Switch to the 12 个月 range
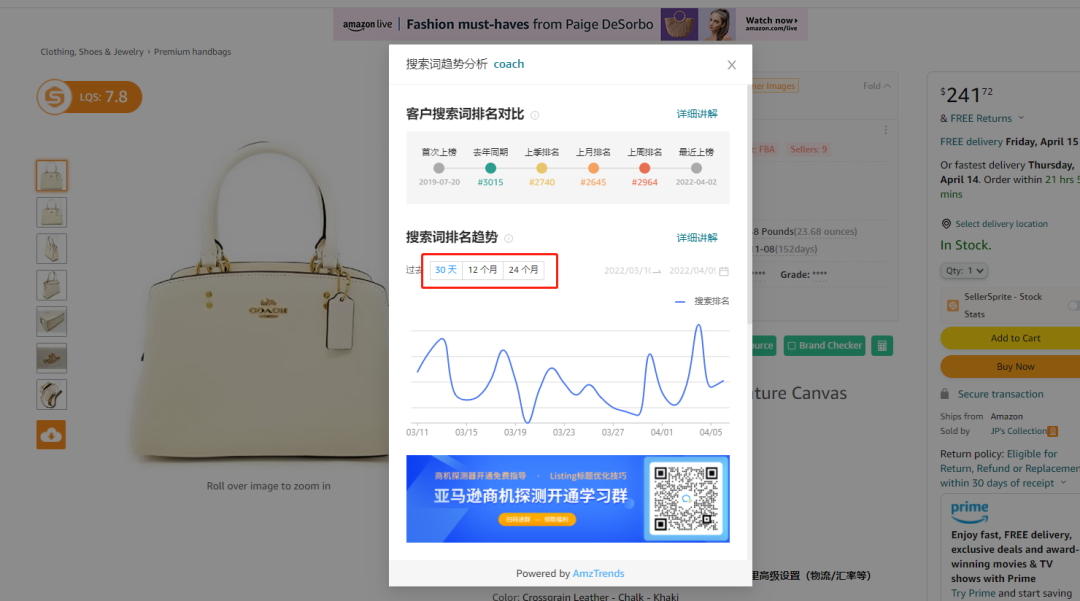Image resolution: width=1080 pixels, height=601 pixels. [482, 270]
